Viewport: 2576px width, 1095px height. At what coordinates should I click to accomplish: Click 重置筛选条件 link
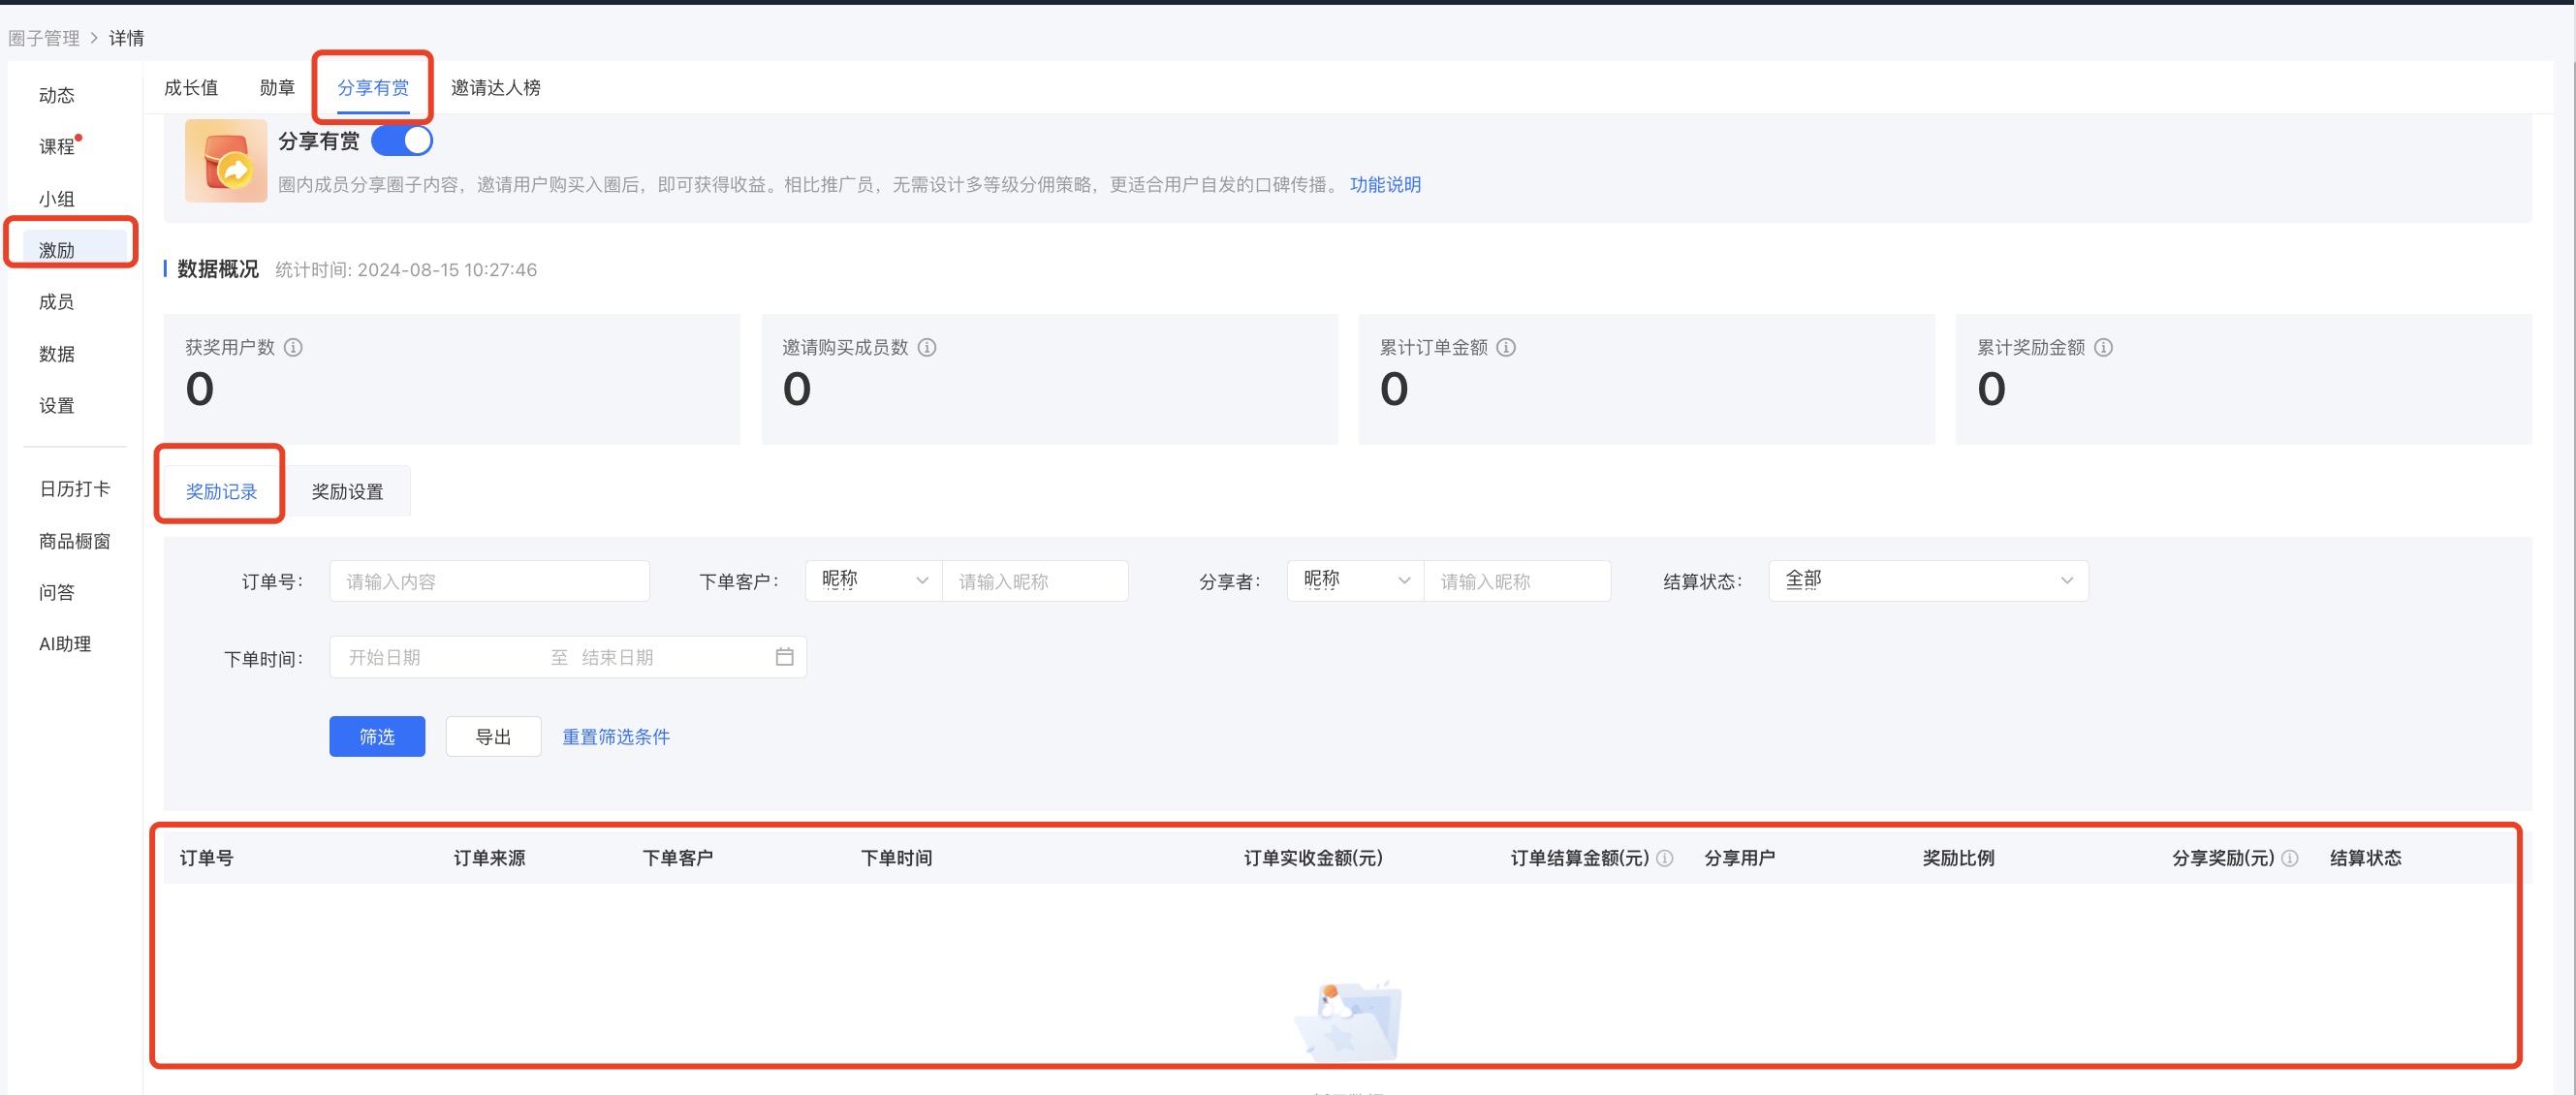click(616, 737)
